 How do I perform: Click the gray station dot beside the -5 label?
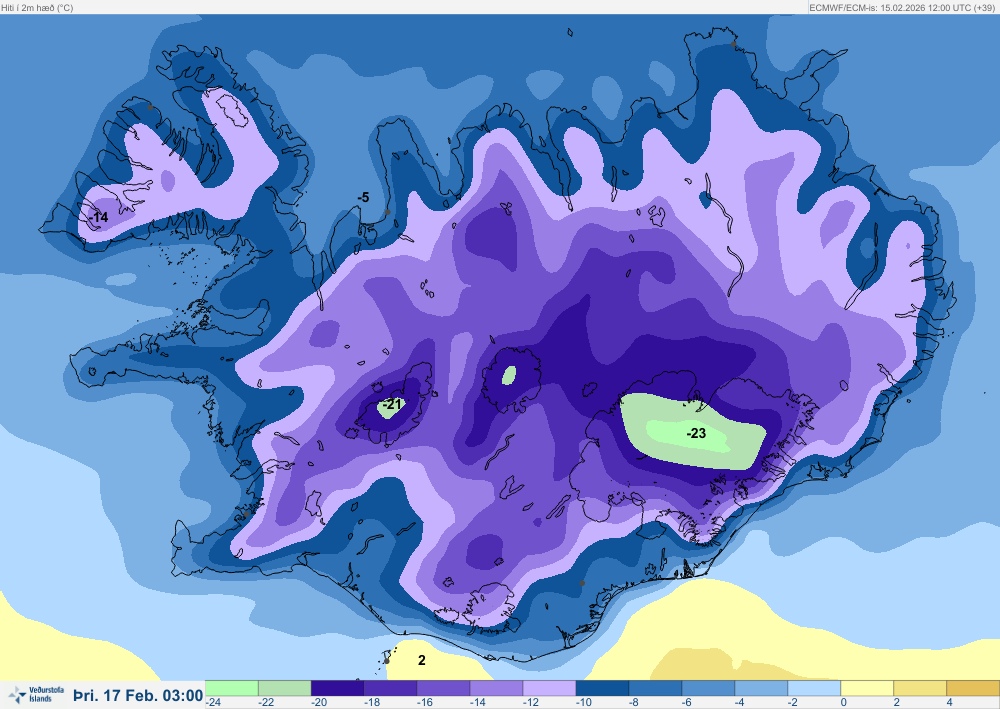pyautogui.click(x=387, y=212)
